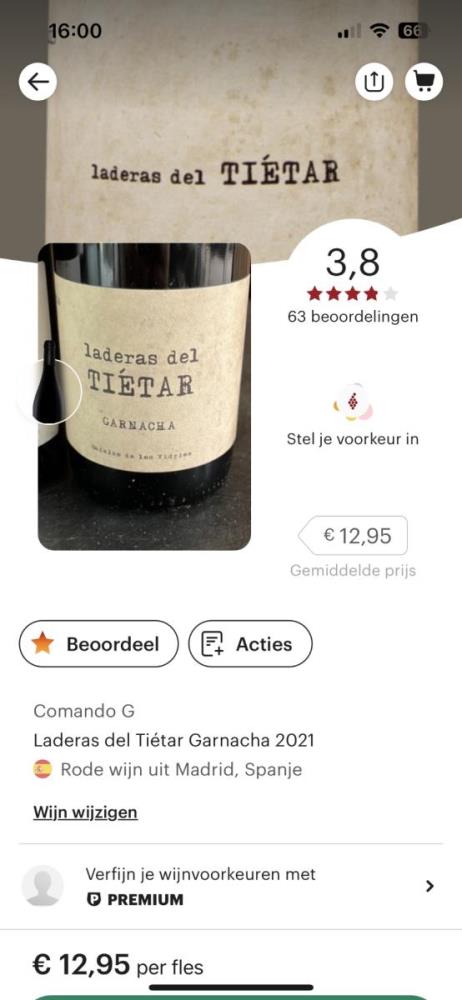Tap the Comando G winery name
Image resolution: width=462 pixels, height=1000 pixels.
(84, 711)
